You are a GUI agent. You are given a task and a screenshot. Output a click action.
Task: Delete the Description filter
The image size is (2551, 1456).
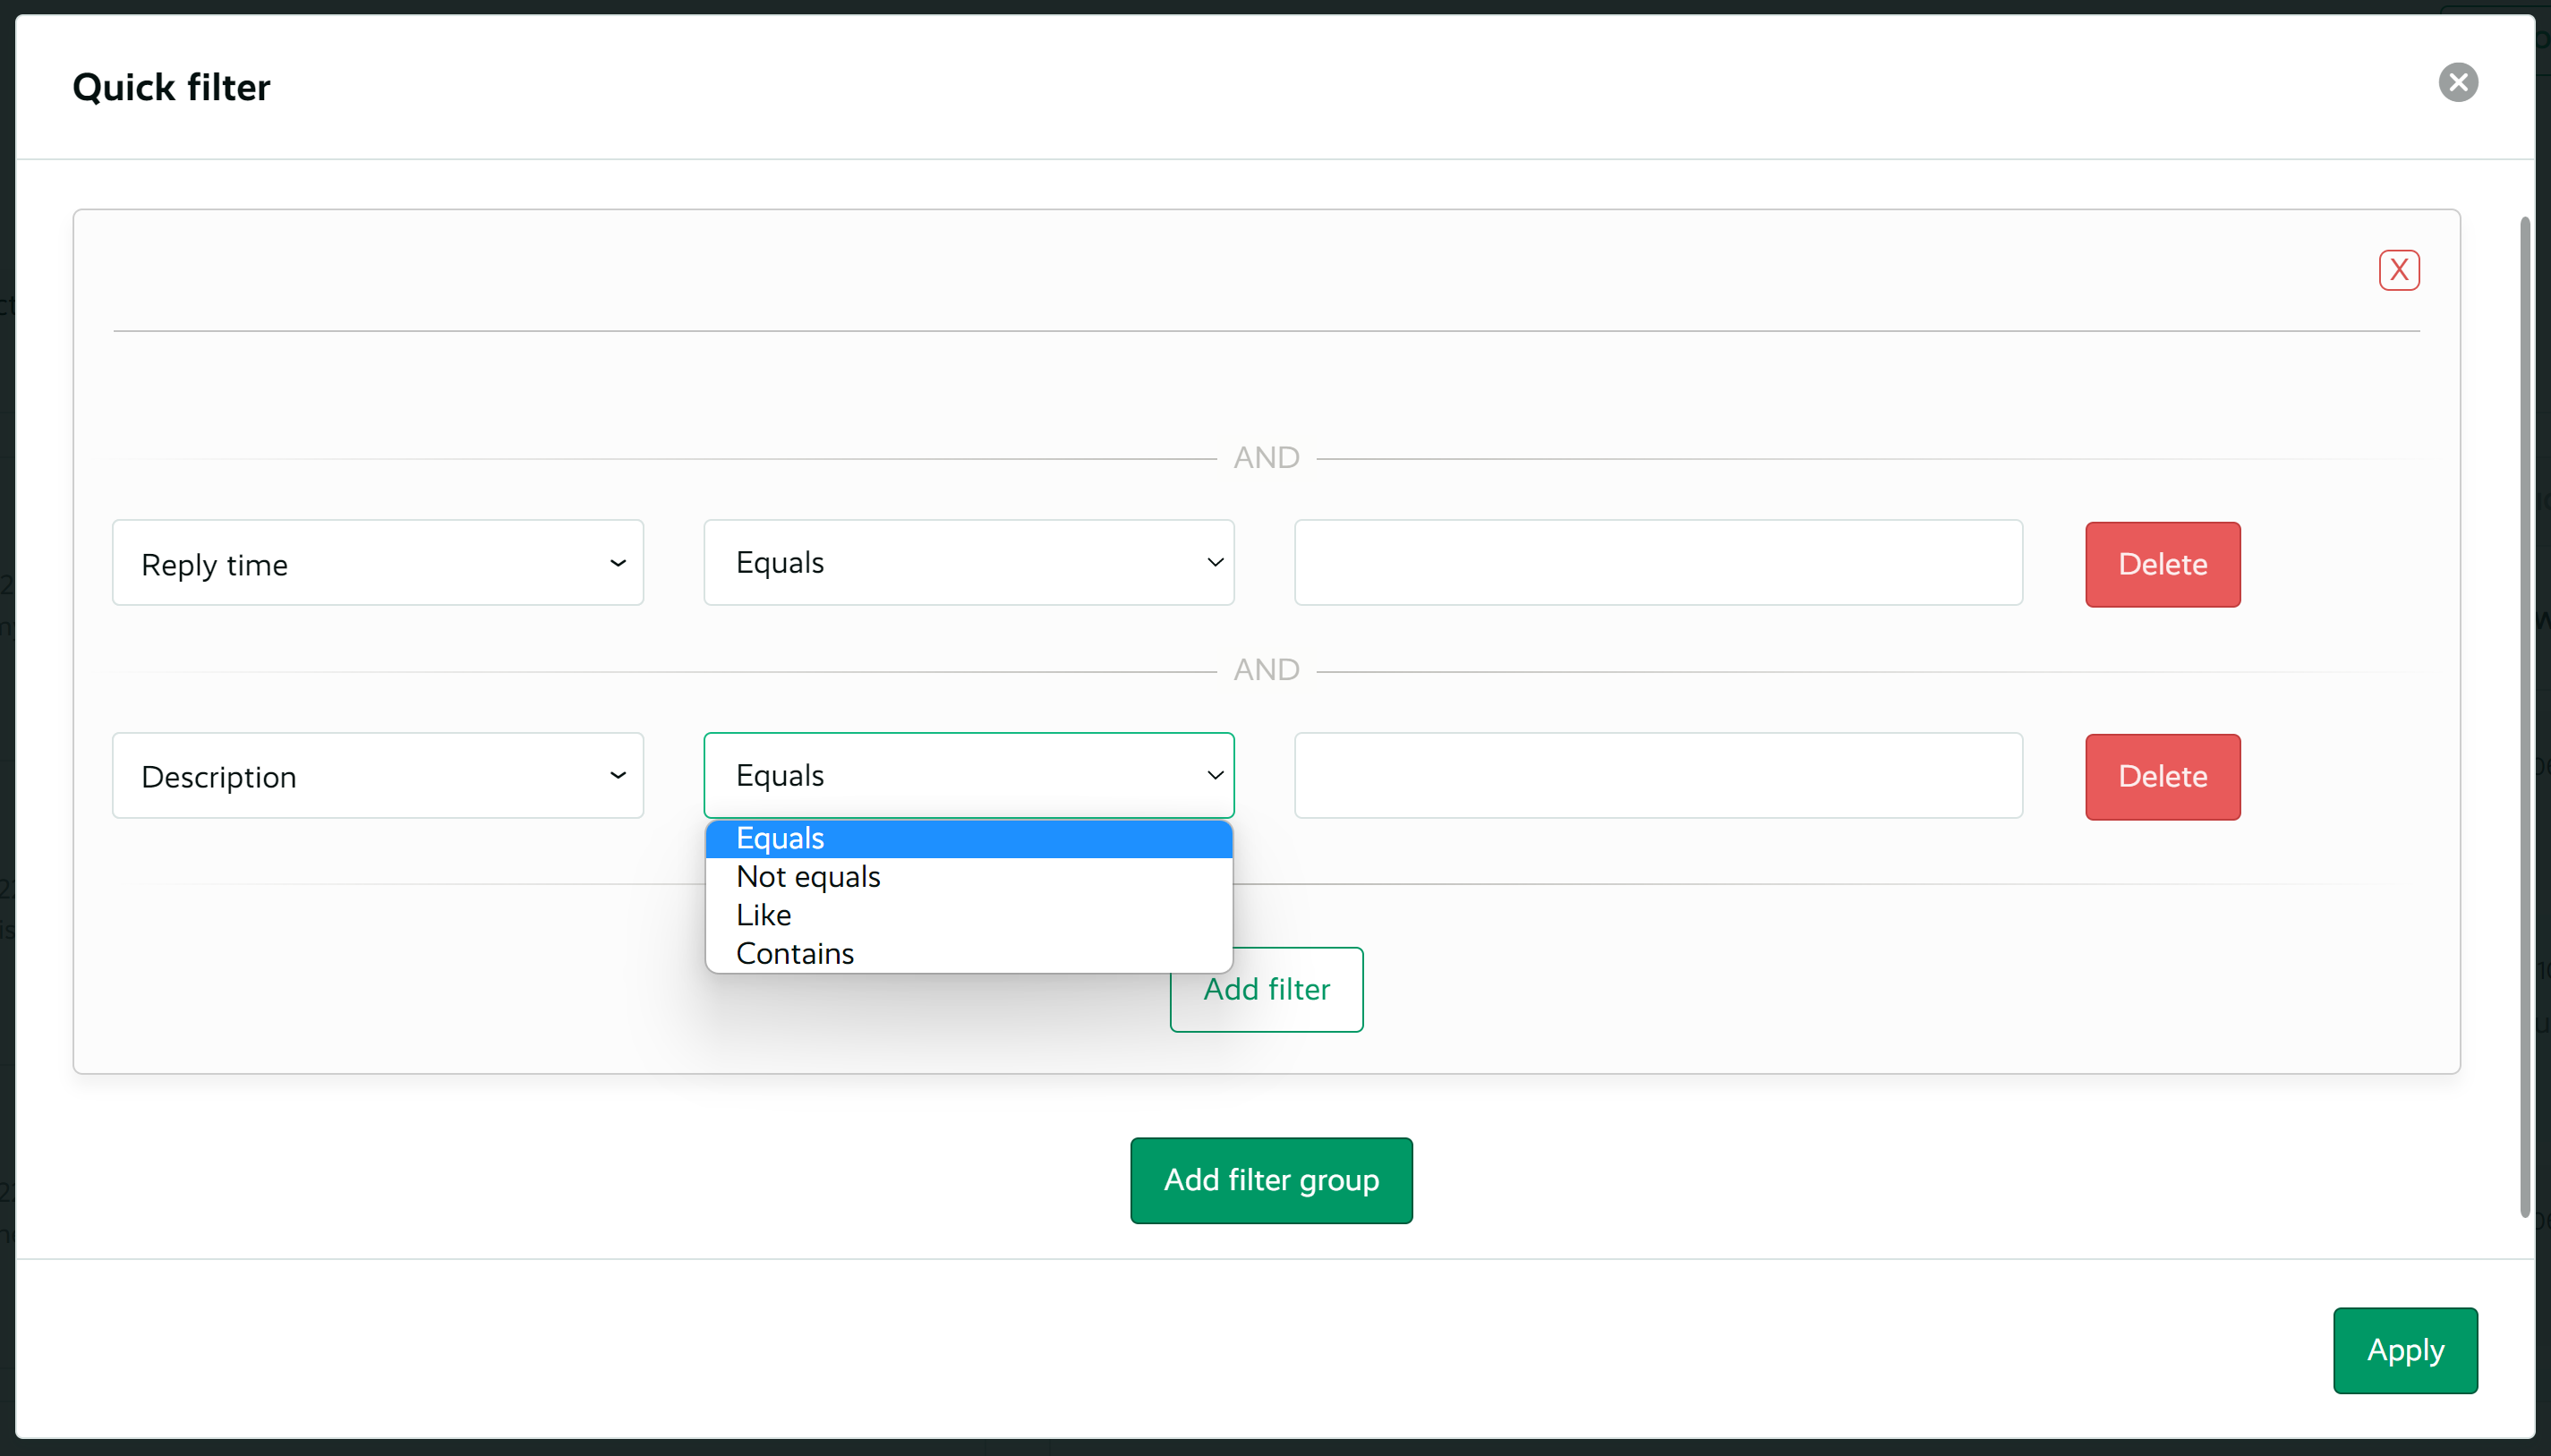click(2162, 777)
